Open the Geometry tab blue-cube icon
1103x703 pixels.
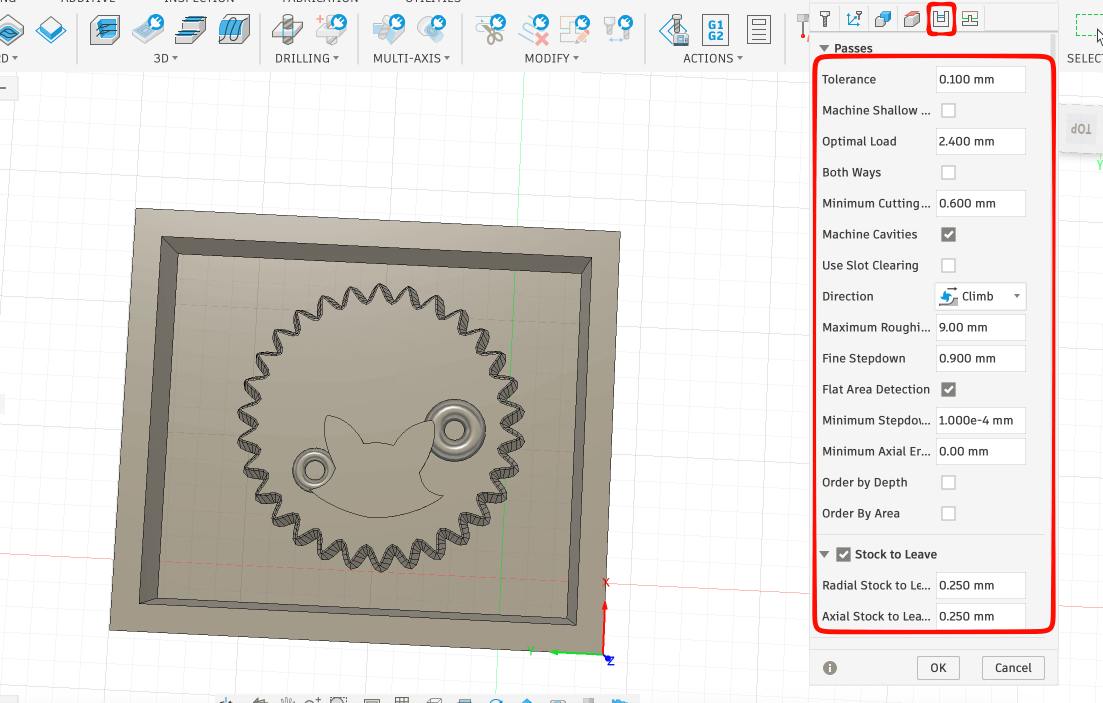[883, 19]
